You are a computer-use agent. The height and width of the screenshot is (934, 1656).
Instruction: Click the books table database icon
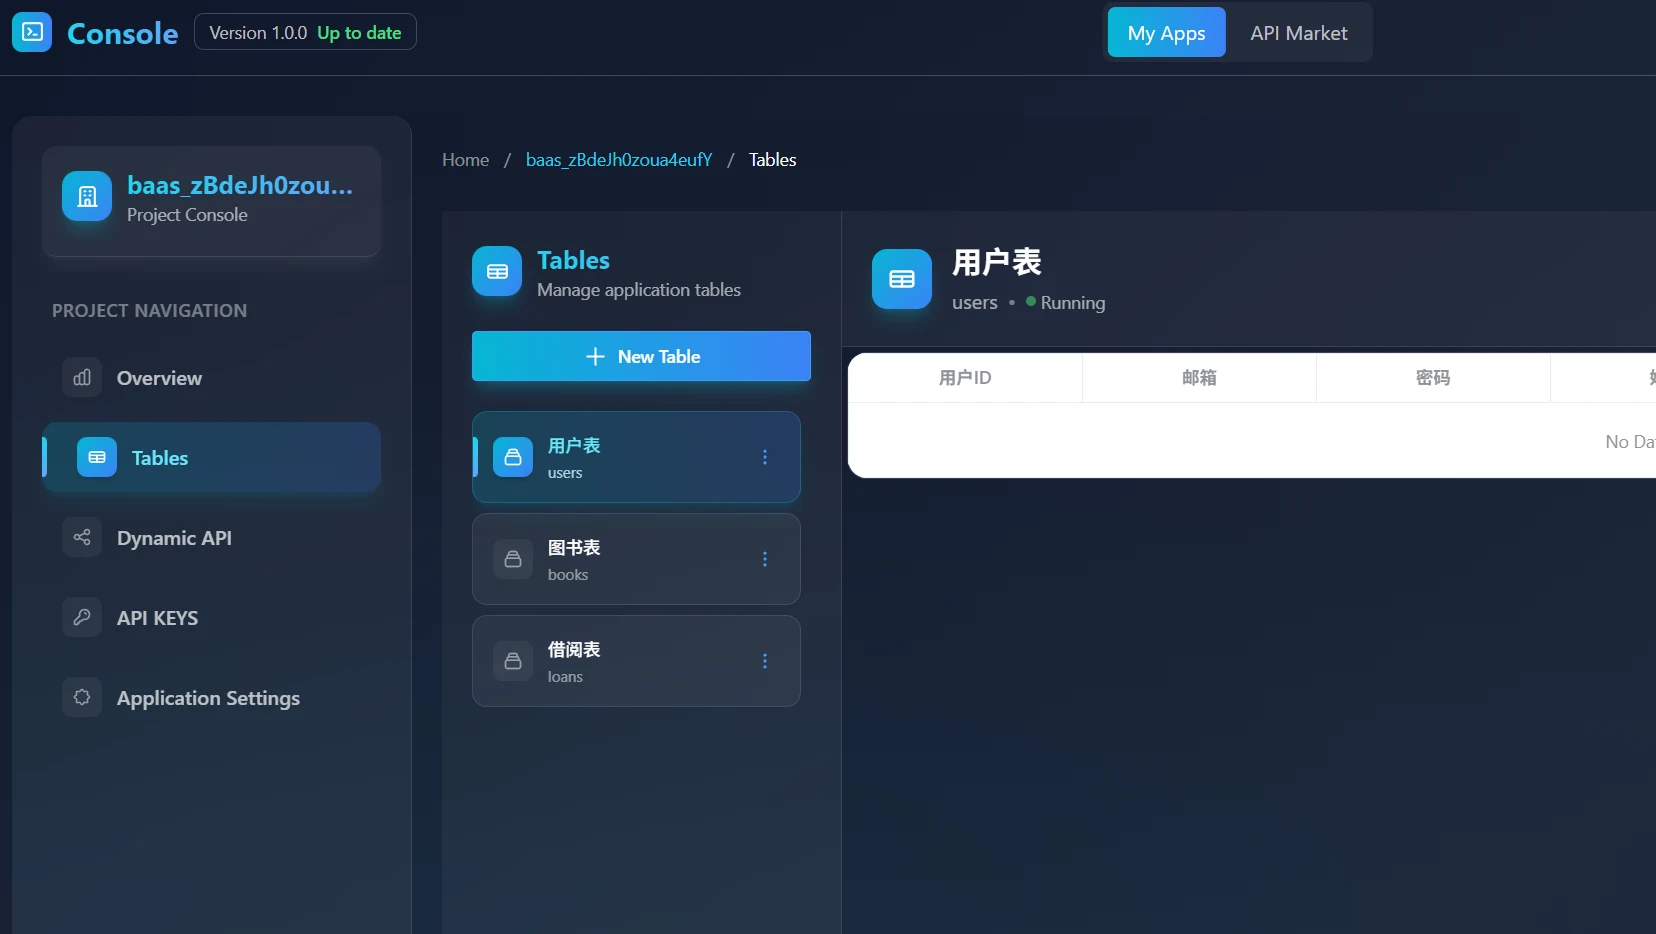coord(513,559)
